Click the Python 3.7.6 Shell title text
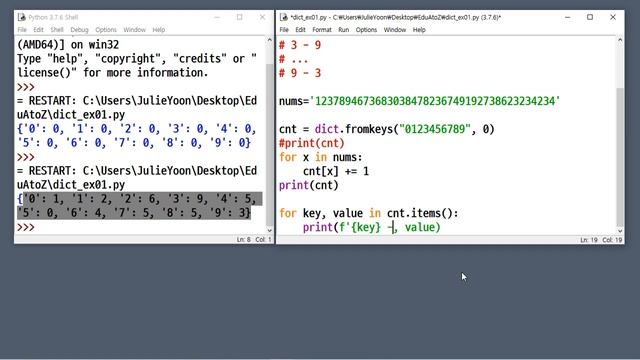The width and height of the screenshot is (640, 360). (53, 17)
